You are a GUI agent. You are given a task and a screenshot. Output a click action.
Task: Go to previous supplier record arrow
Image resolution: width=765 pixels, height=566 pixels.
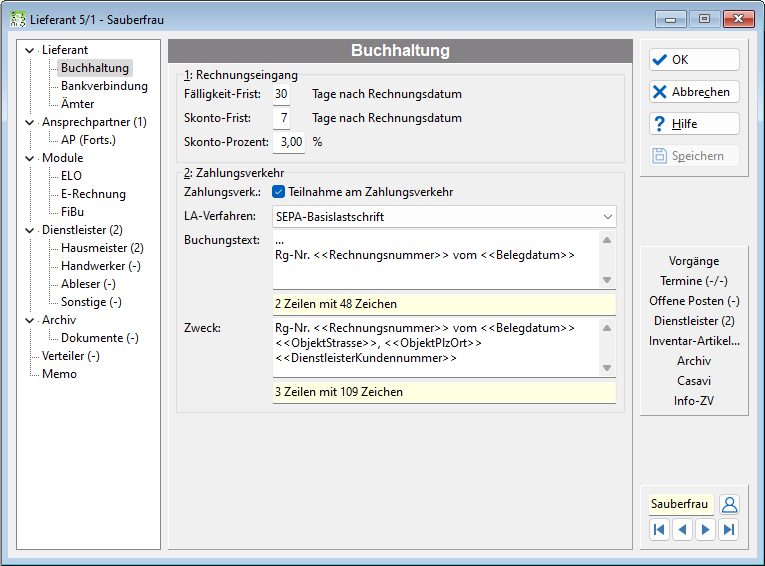(683, 529)
